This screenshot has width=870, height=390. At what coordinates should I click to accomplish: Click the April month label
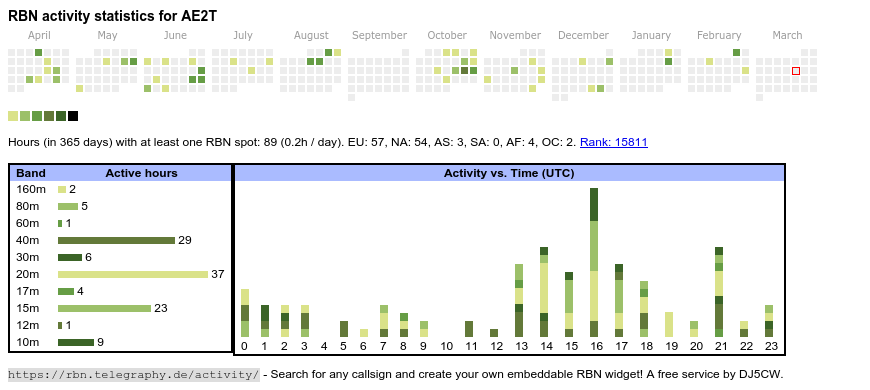[39, 36]
